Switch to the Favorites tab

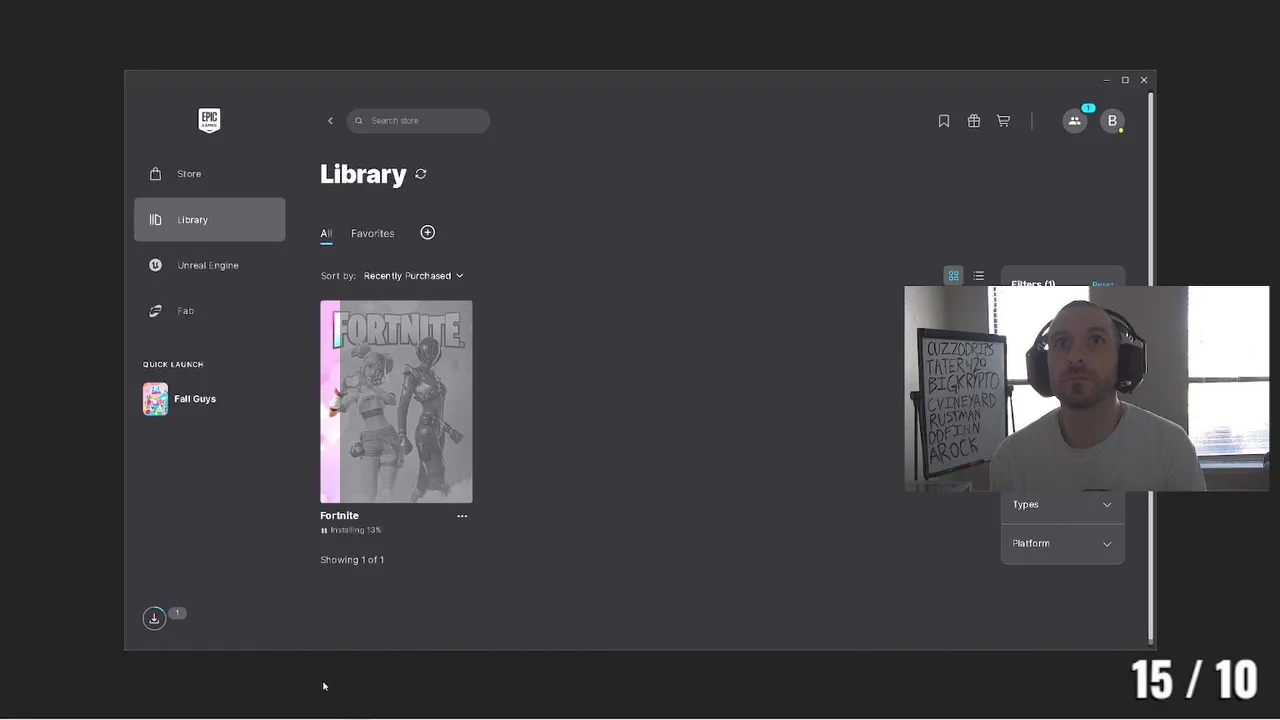click(x=372, y=233)
